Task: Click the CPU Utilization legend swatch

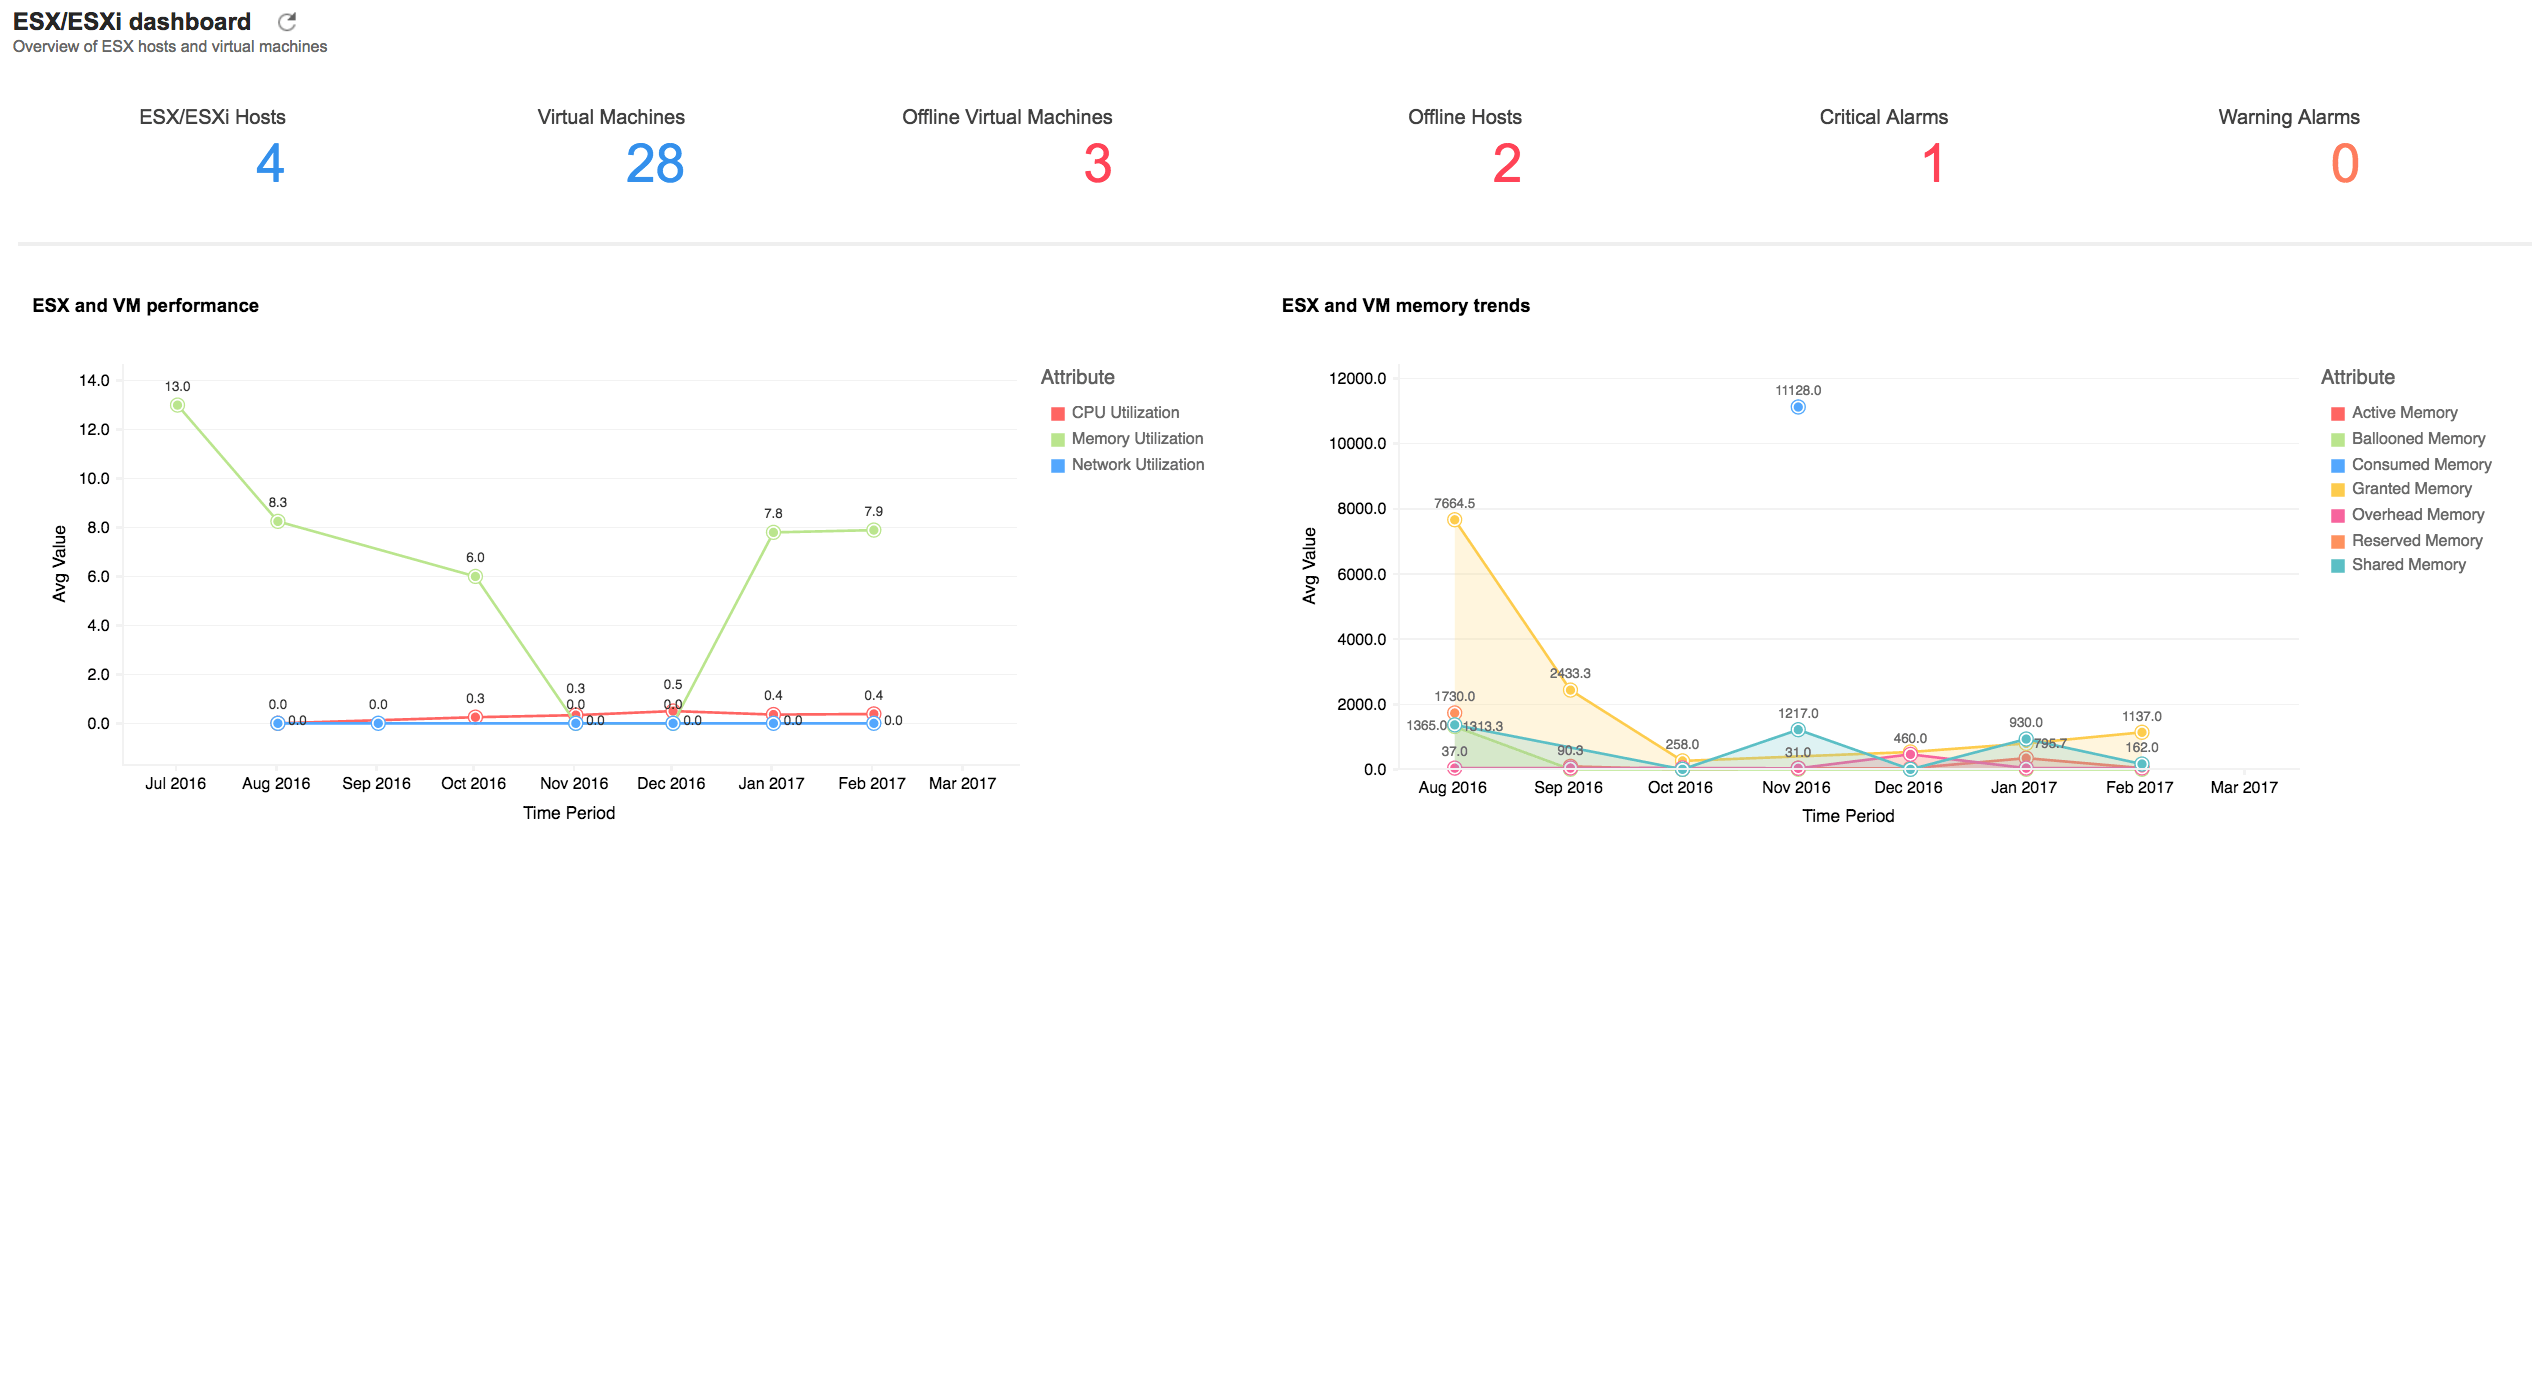Action: click(x=1057, y=413)
